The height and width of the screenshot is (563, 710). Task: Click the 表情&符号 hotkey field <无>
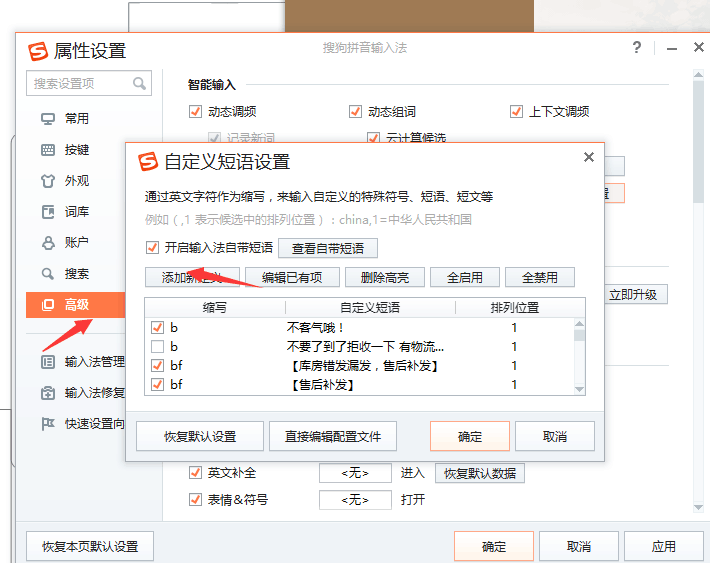coord(355,500)
